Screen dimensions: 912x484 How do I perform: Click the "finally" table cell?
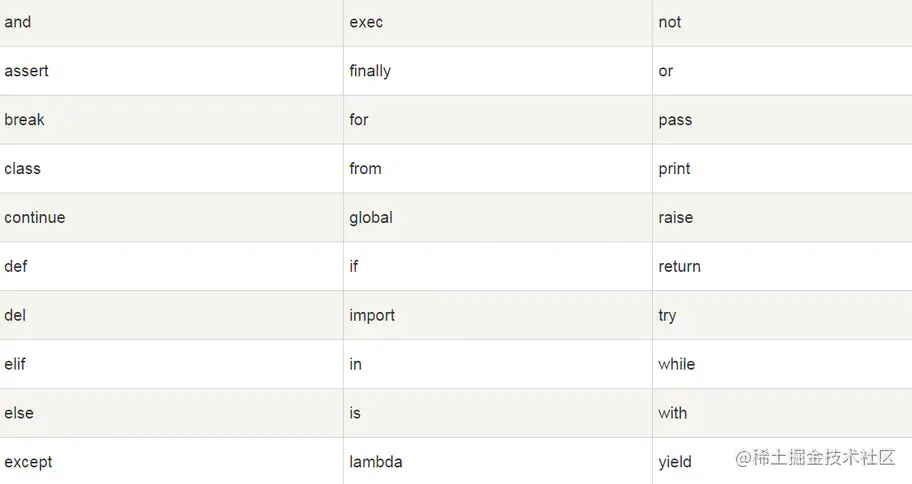(x=370, y=71)
